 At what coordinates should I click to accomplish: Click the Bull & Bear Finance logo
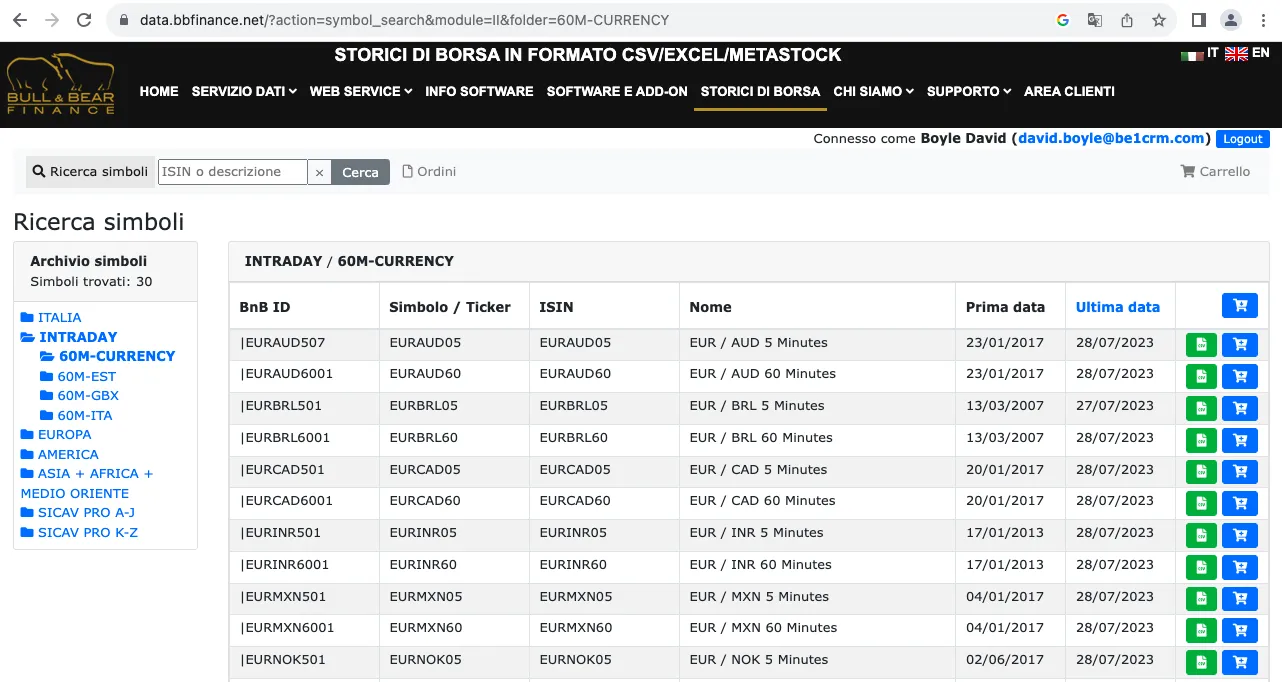click(60, 84)
